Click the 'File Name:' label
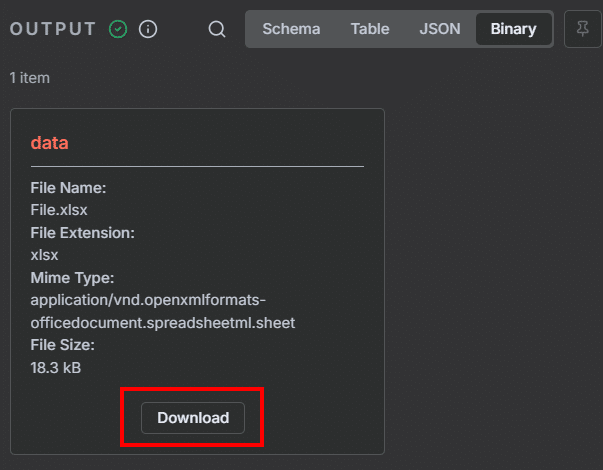 click(x=68, y=188)
